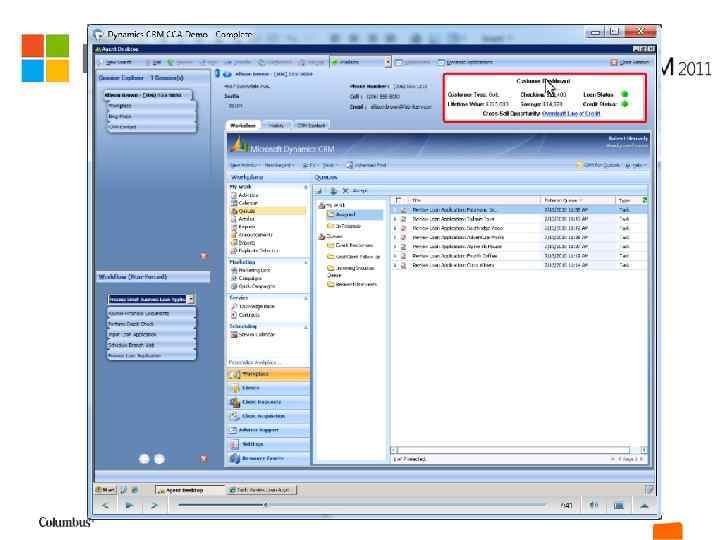
Task: Switch to the CRM Contact tab
Action: point(311,125)
